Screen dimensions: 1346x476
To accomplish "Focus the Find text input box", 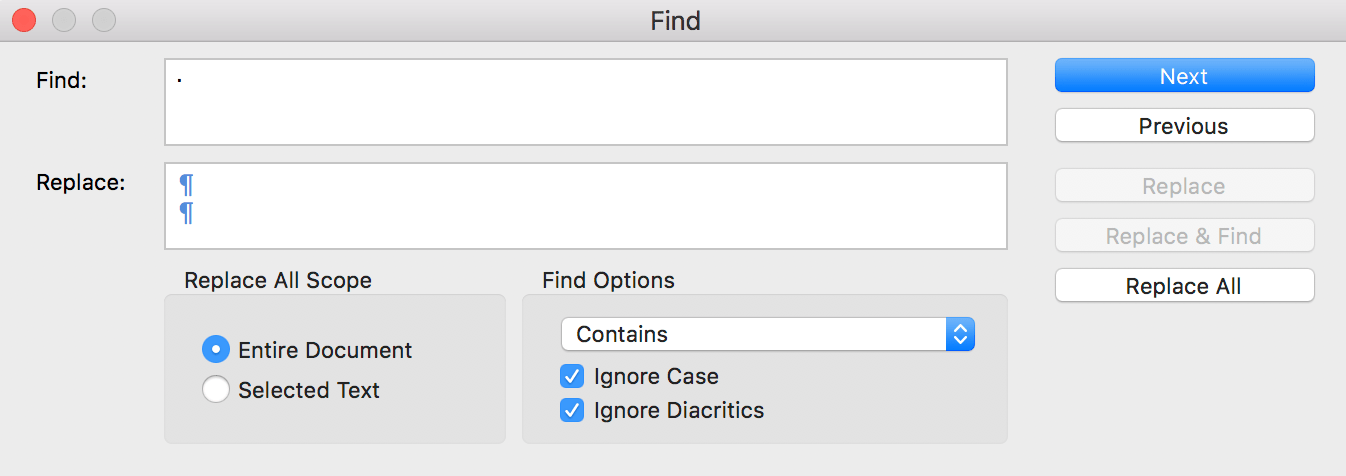I will pos(585,102).
